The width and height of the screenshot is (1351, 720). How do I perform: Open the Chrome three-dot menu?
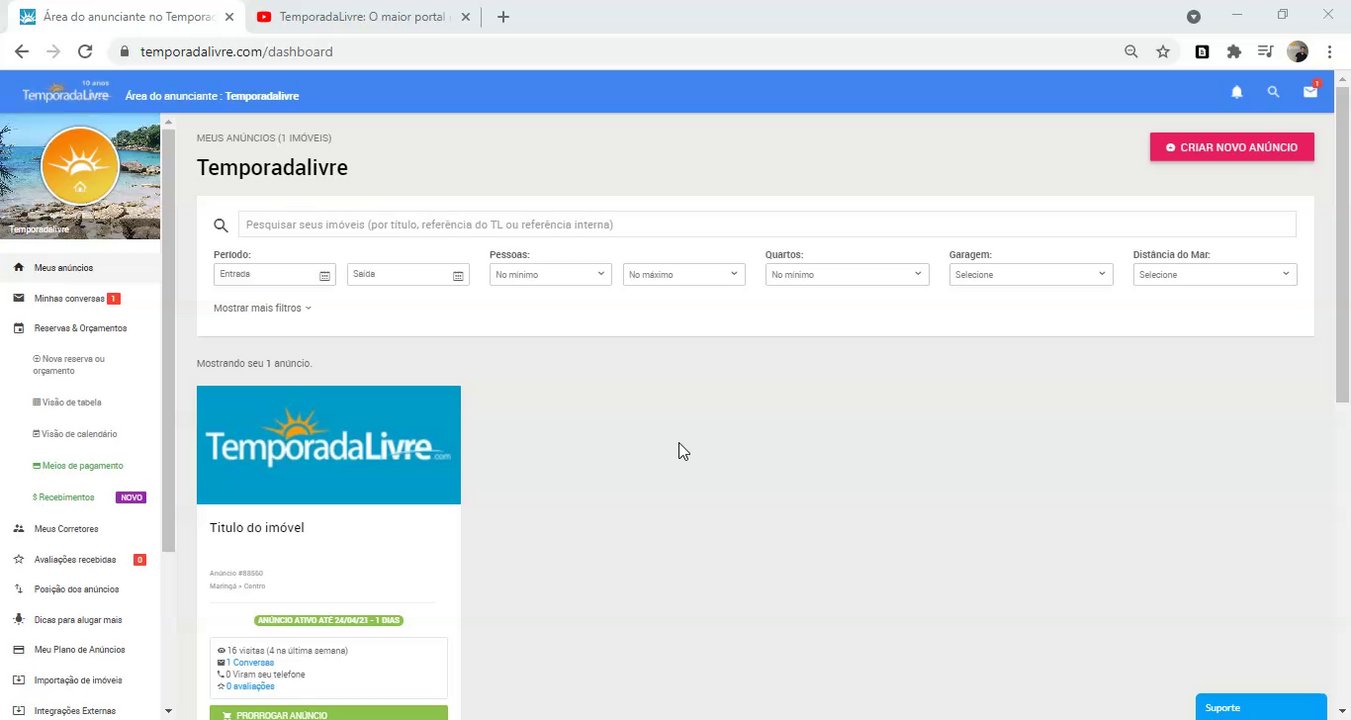(1329, 51)
